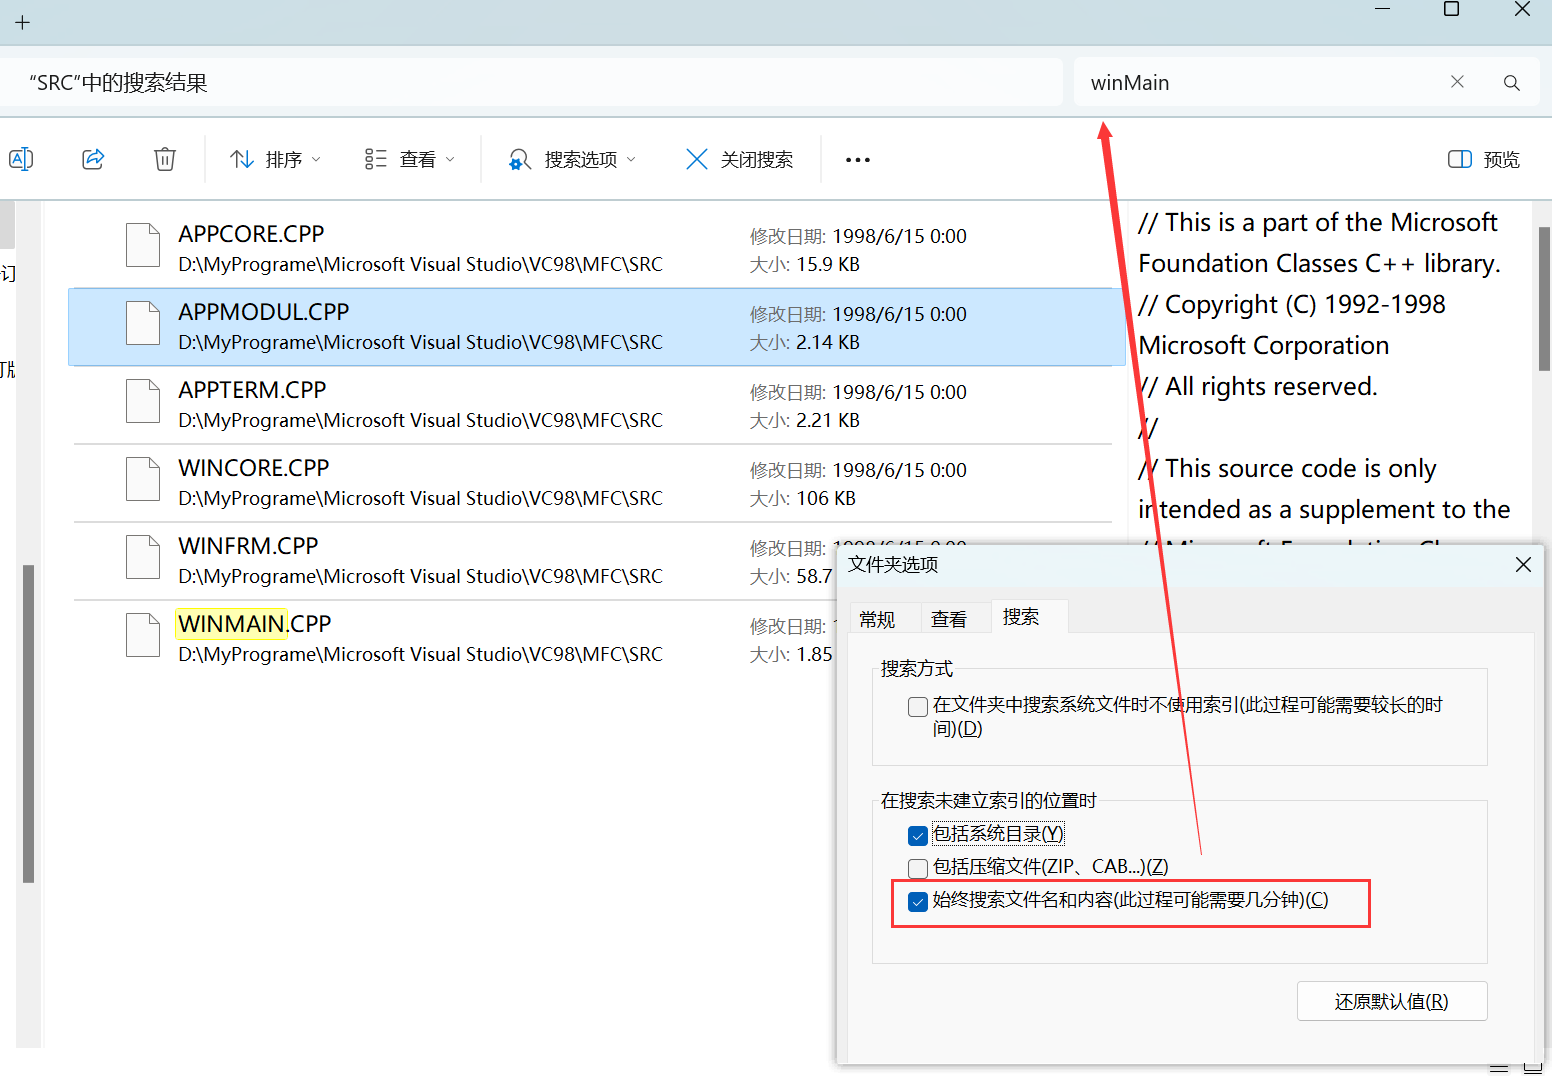Image resolution: width=1552 pixels, height=1076 pixels.
Task: Click the WINCORE.CPP file icon
Action: coord(143,480)
